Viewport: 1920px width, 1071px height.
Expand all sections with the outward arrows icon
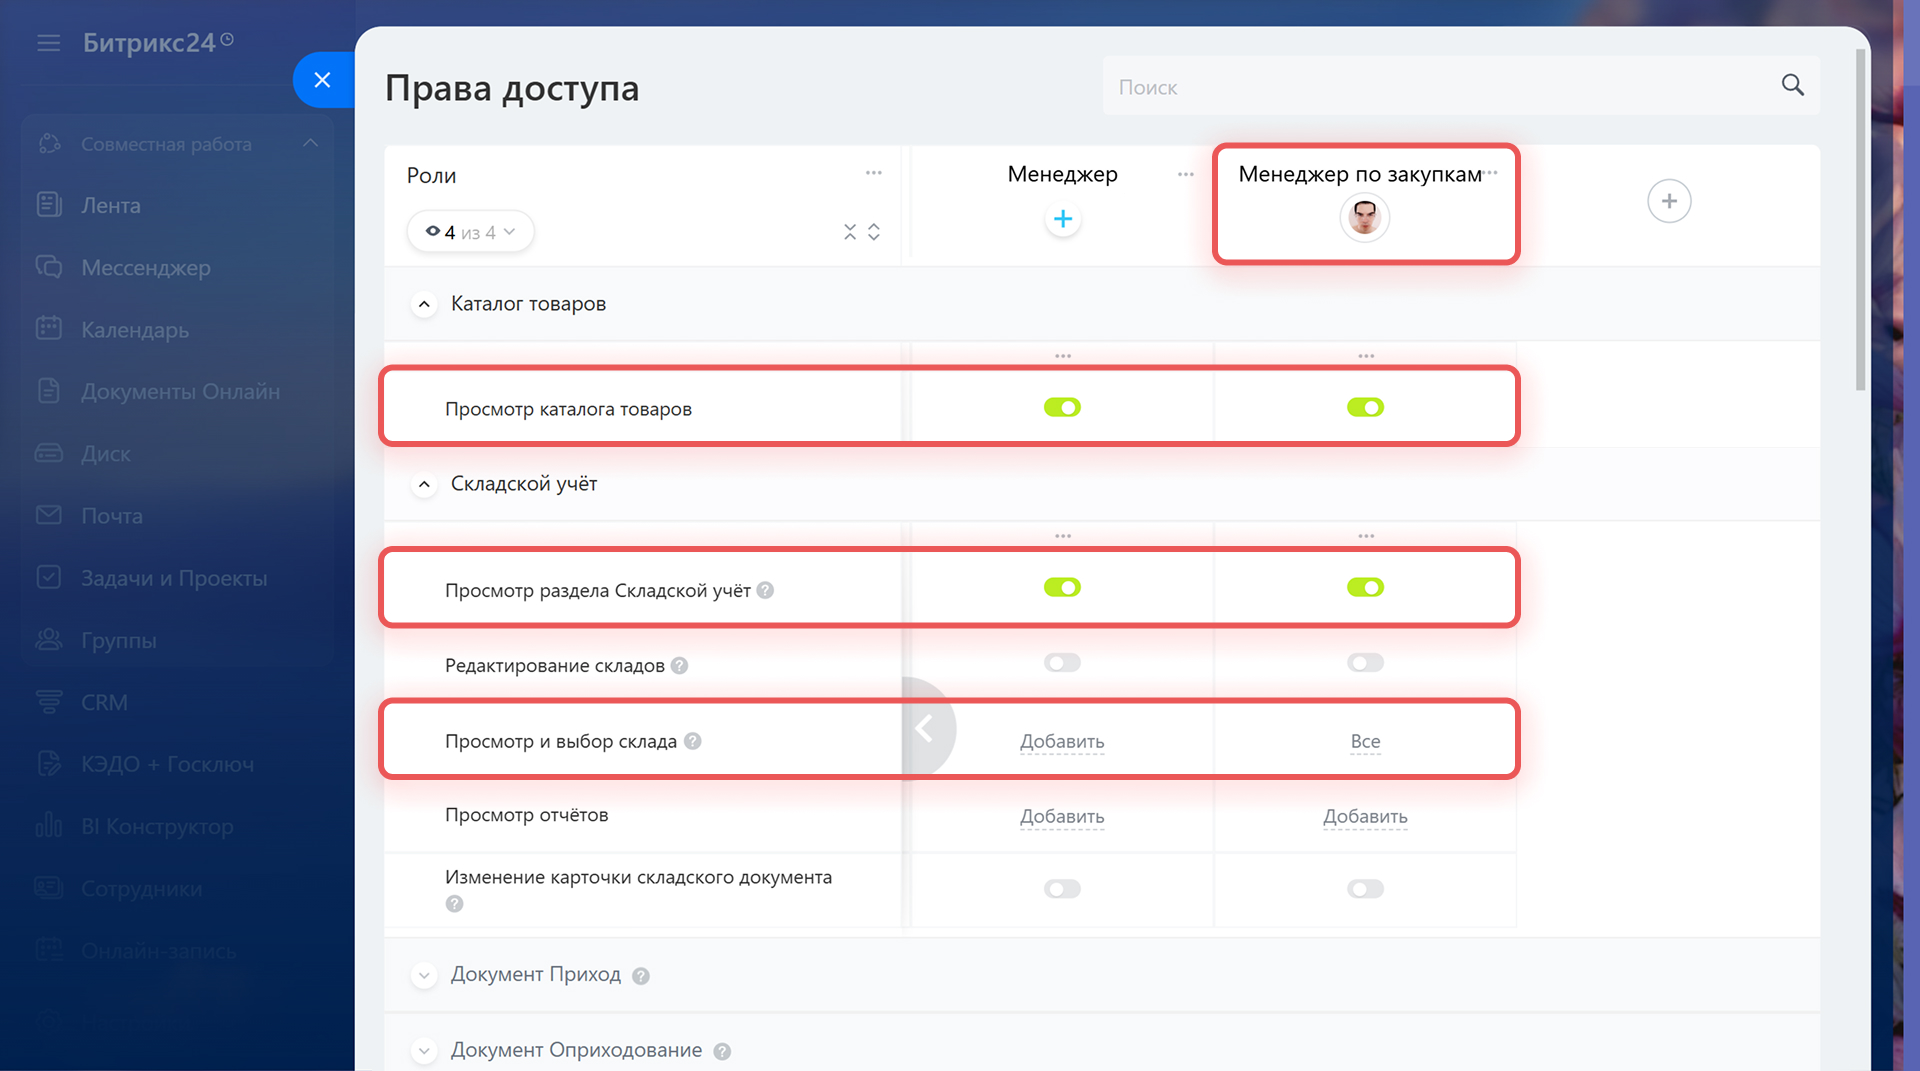coord(874,232)
